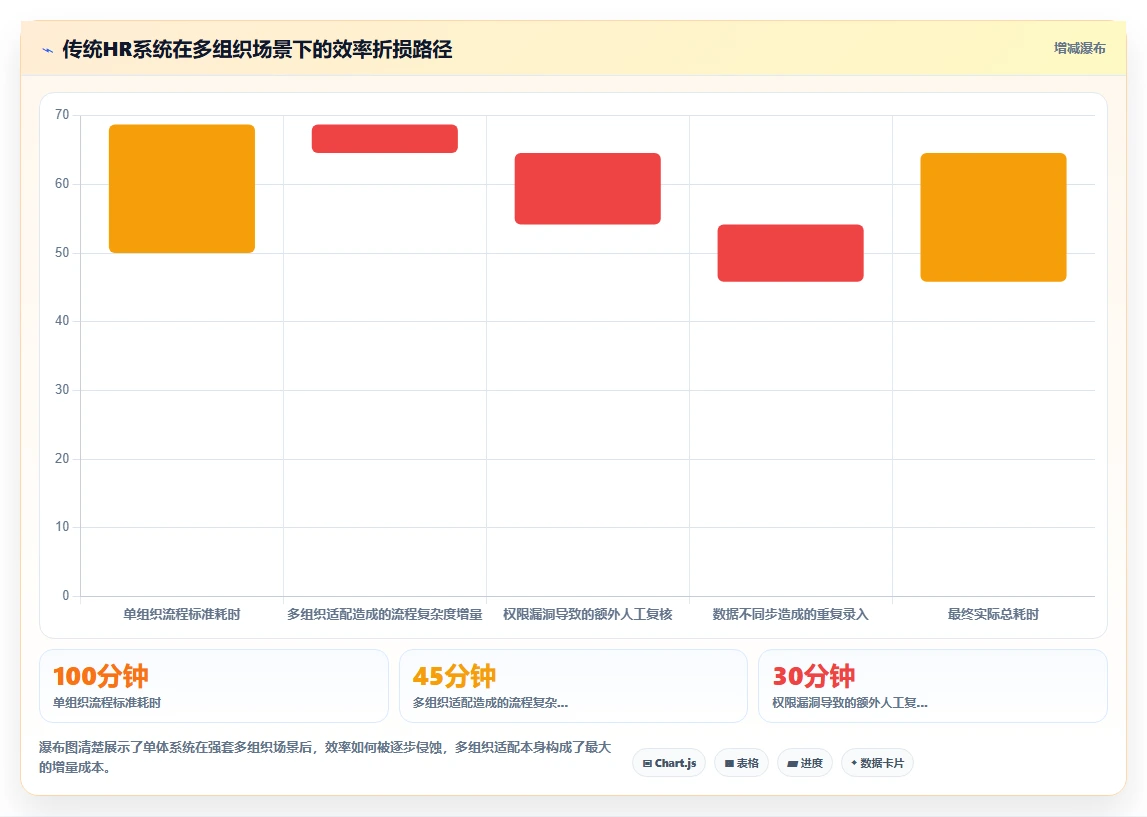Click the truncated caption 权限漏洞导致的额外人工复…

pyautogui.click(x=850, y=703)
